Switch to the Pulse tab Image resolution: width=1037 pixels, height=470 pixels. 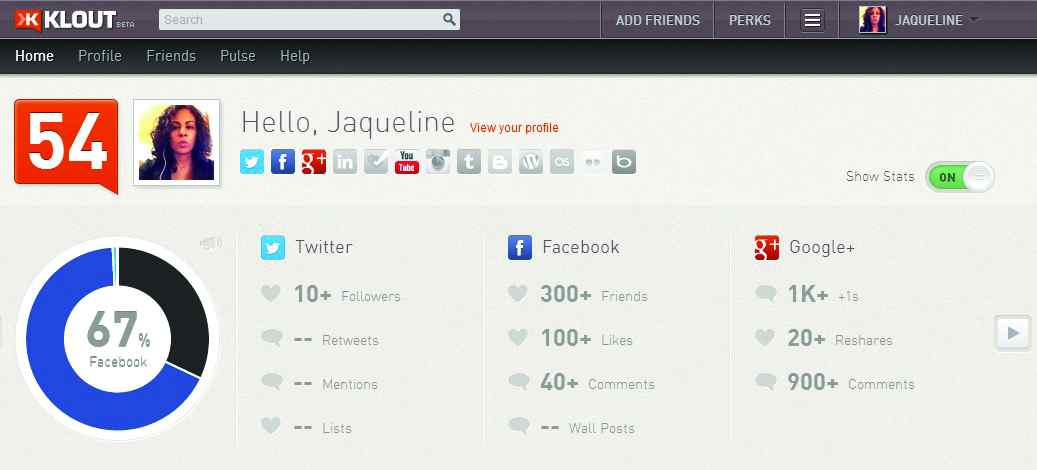coord(238,56)
